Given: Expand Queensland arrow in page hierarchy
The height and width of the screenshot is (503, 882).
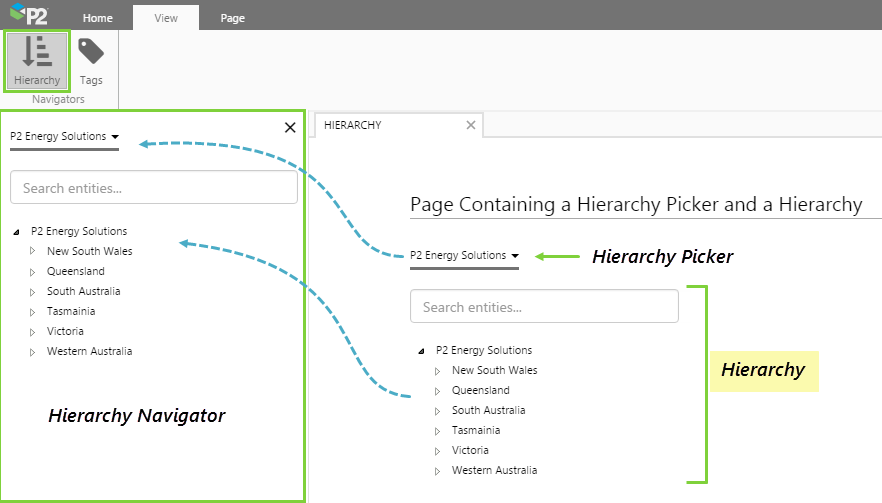Looking at the screenshot, I should [x=438, y=391].
